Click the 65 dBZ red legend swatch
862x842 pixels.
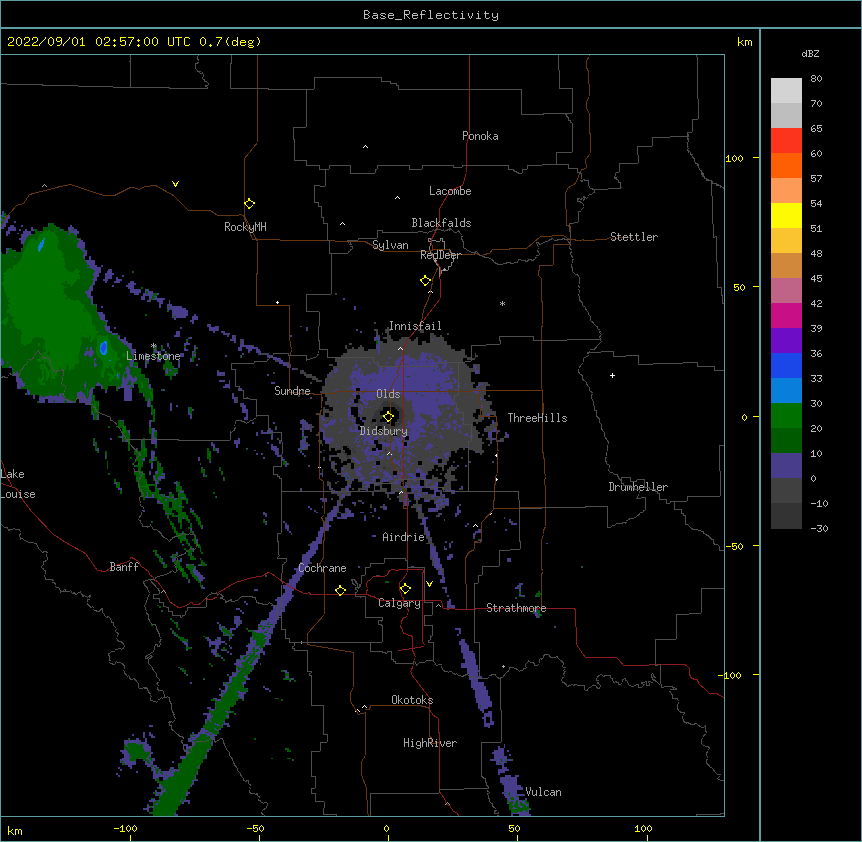click(786, 141)
